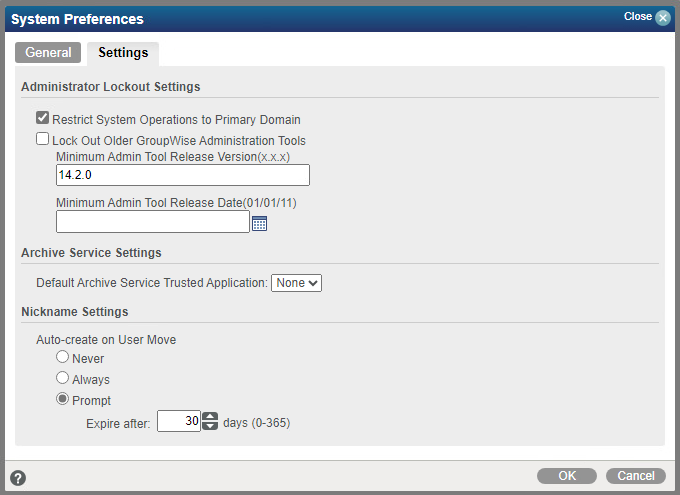Click the System Preferences title bar

coord(300,18)
